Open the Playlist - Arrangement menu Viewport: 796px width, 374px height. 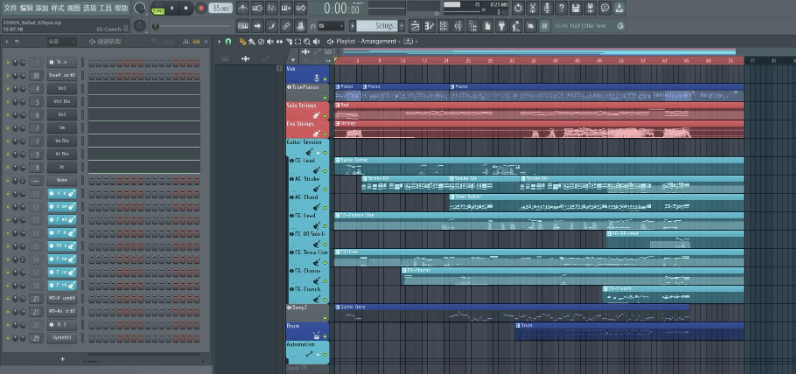pos(366,42)
